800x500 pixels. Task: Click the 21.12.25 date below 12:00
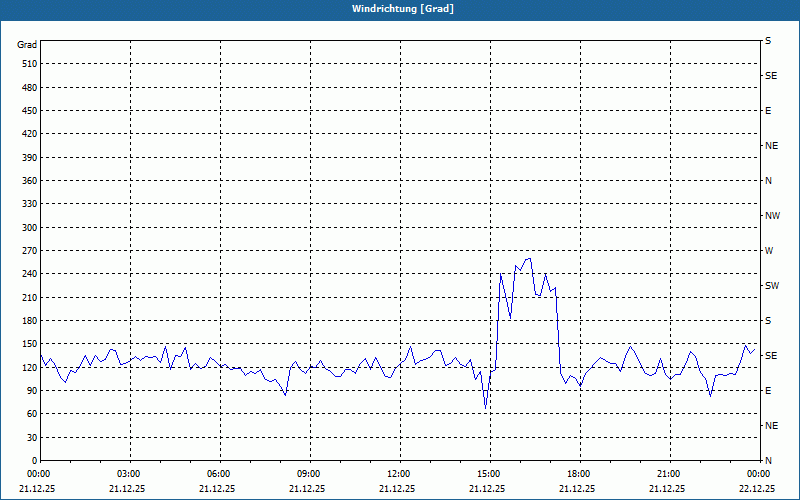click(x=396, y=488)
